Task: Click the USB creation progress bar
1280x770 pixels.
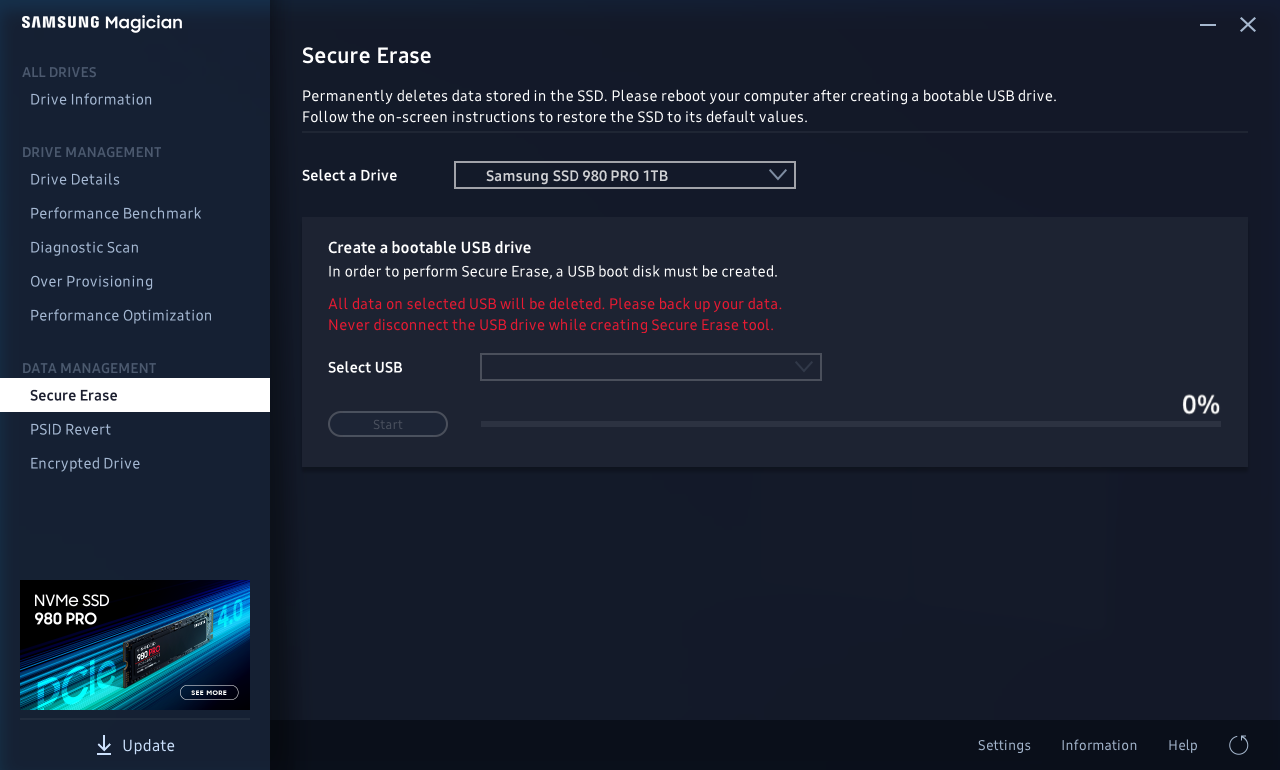Action: click(x=851, y=424)
